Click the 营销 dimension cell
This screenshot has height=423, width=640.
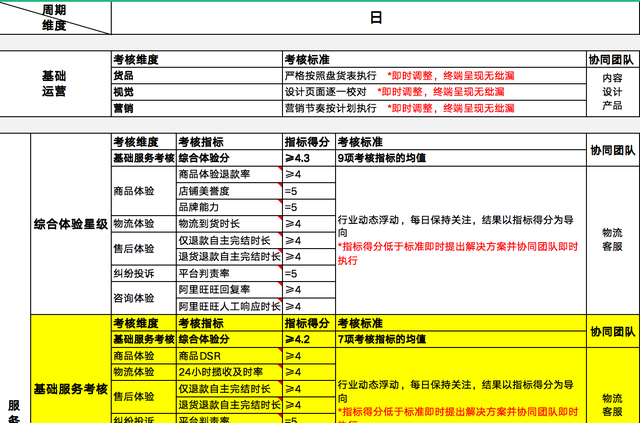(196, 108)
